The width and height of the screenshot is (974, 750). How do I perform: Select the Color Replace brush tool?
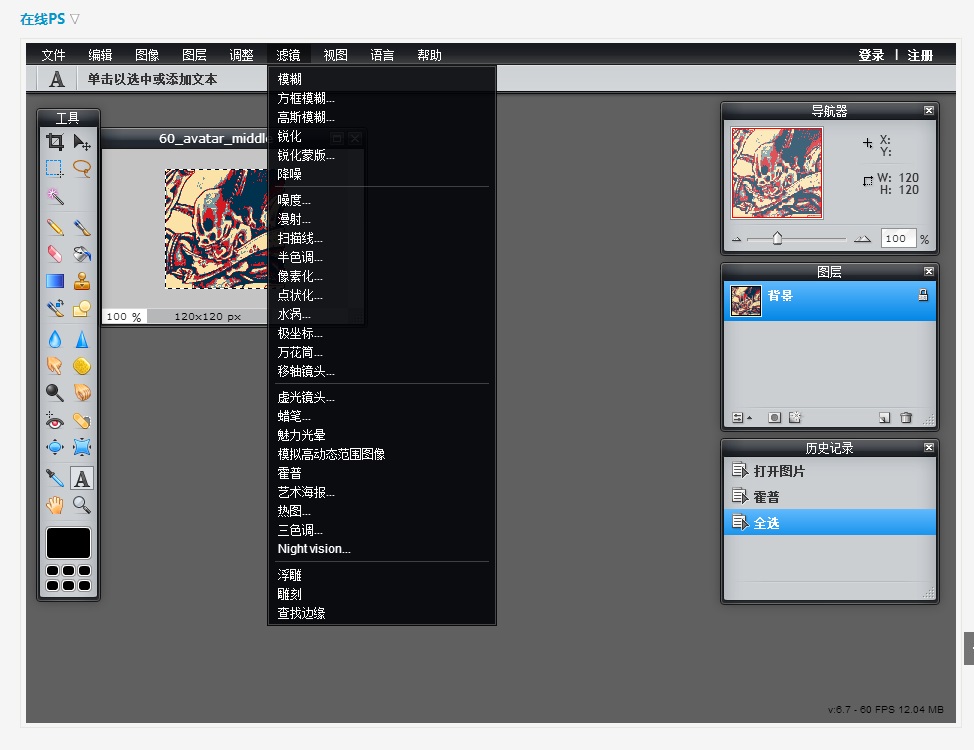point(55,308)
